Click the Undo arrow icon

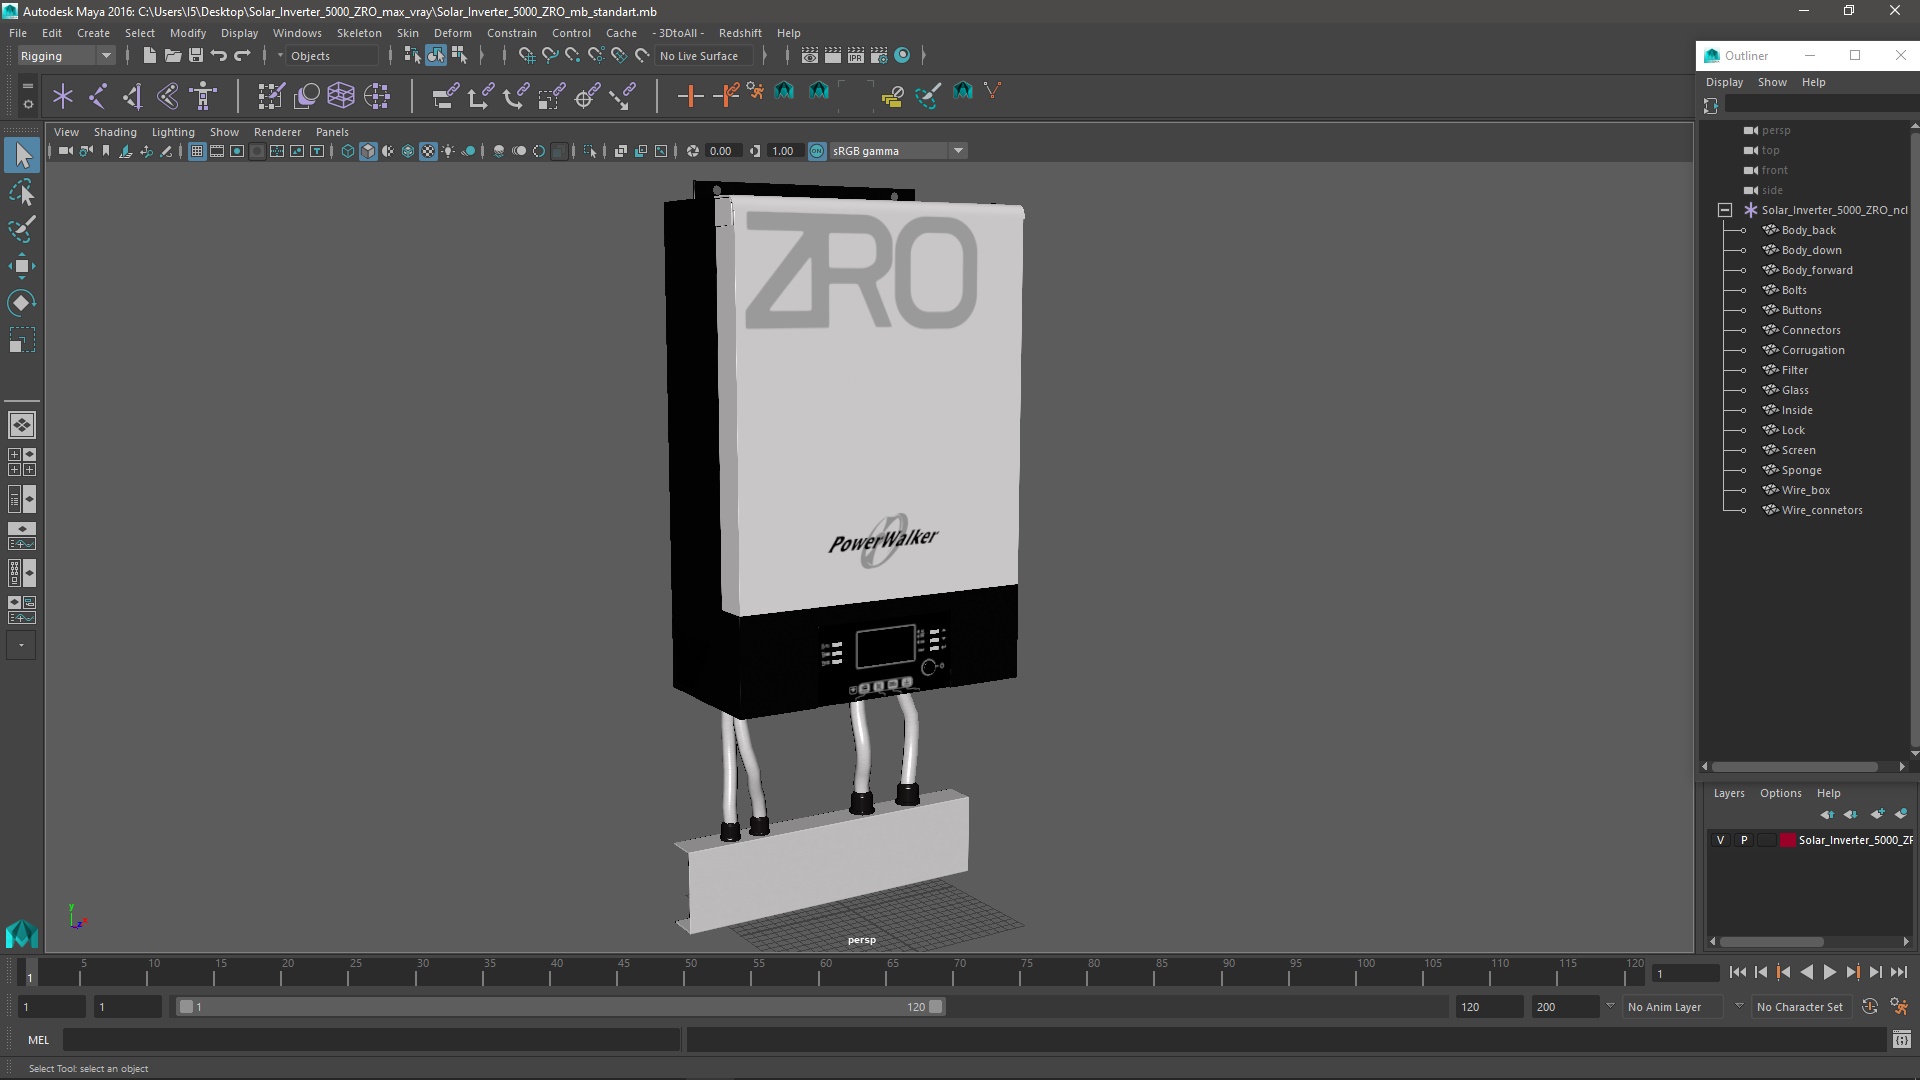[219, 56]
